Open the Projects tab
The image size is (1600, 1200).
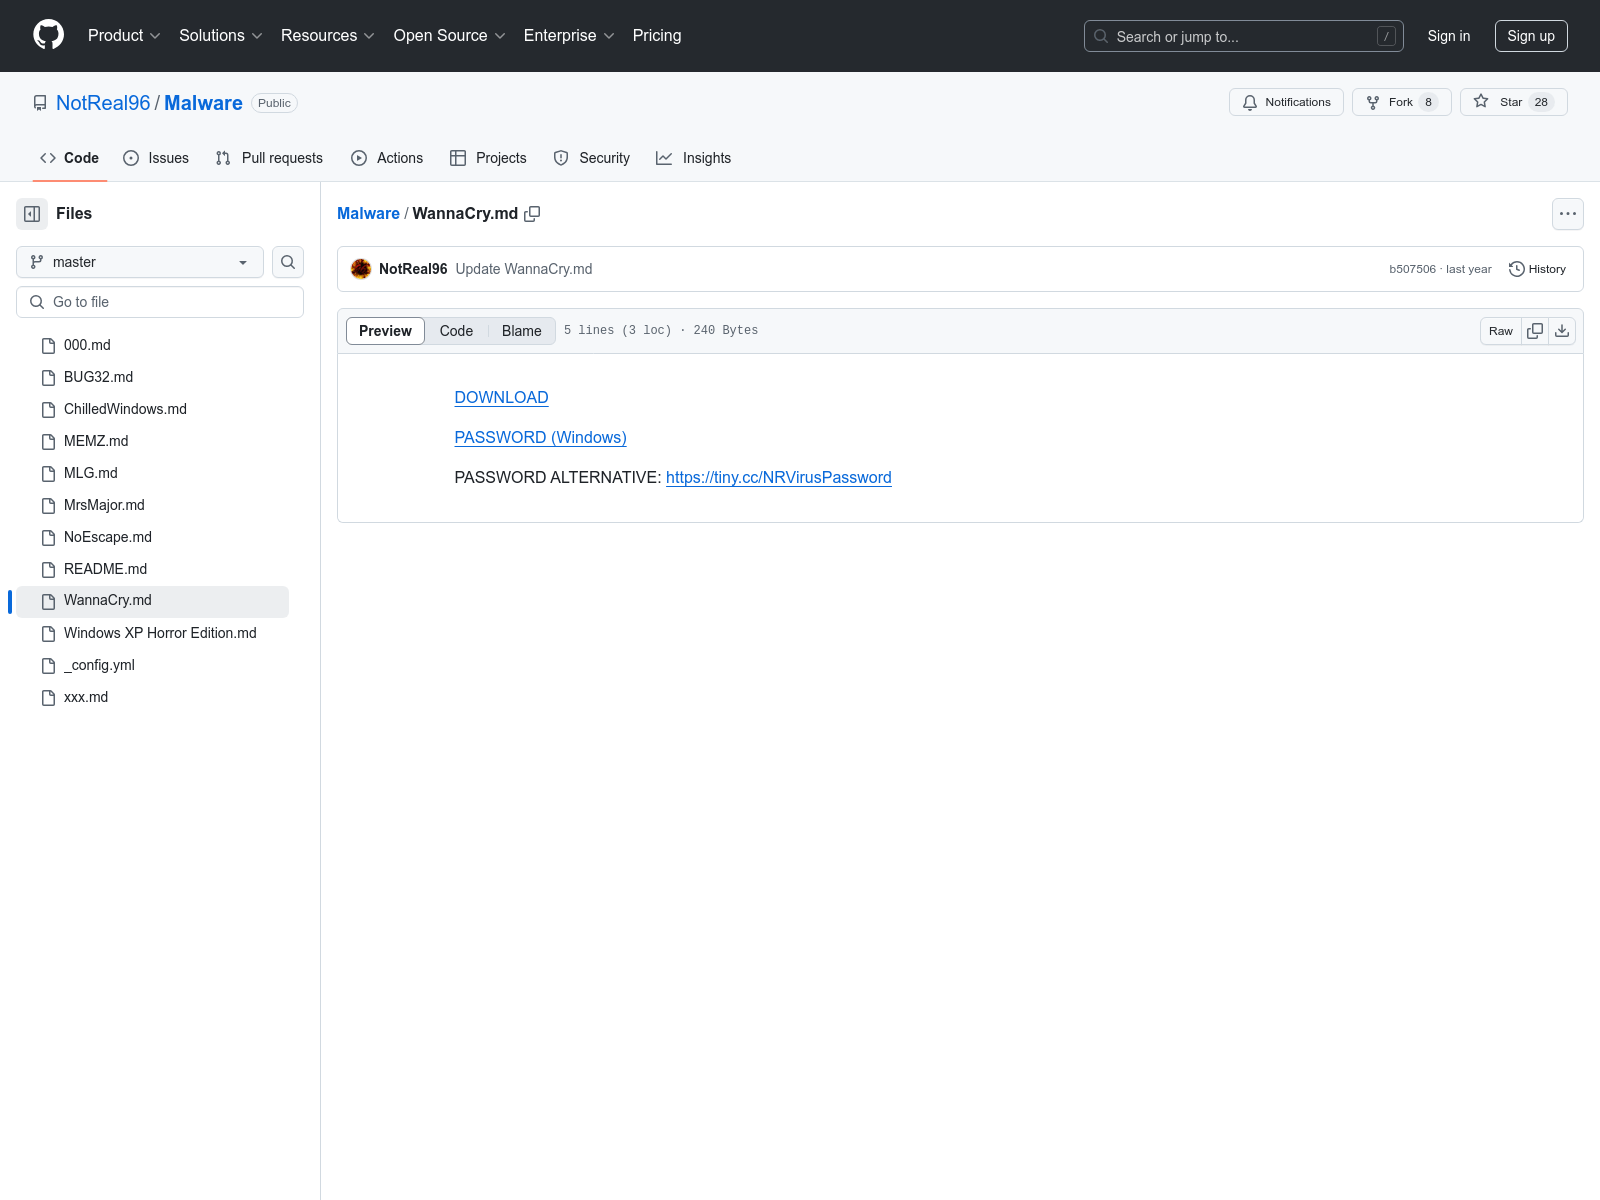point(488,158)
